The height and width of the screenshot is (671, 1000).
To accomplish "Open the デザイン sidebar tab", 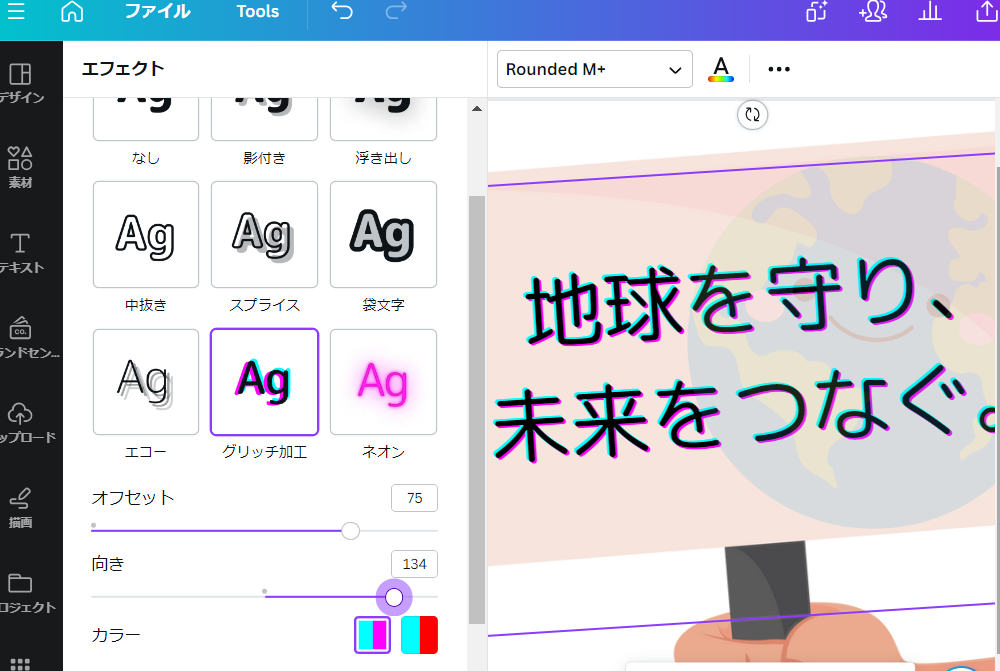I will click(20, 84).
